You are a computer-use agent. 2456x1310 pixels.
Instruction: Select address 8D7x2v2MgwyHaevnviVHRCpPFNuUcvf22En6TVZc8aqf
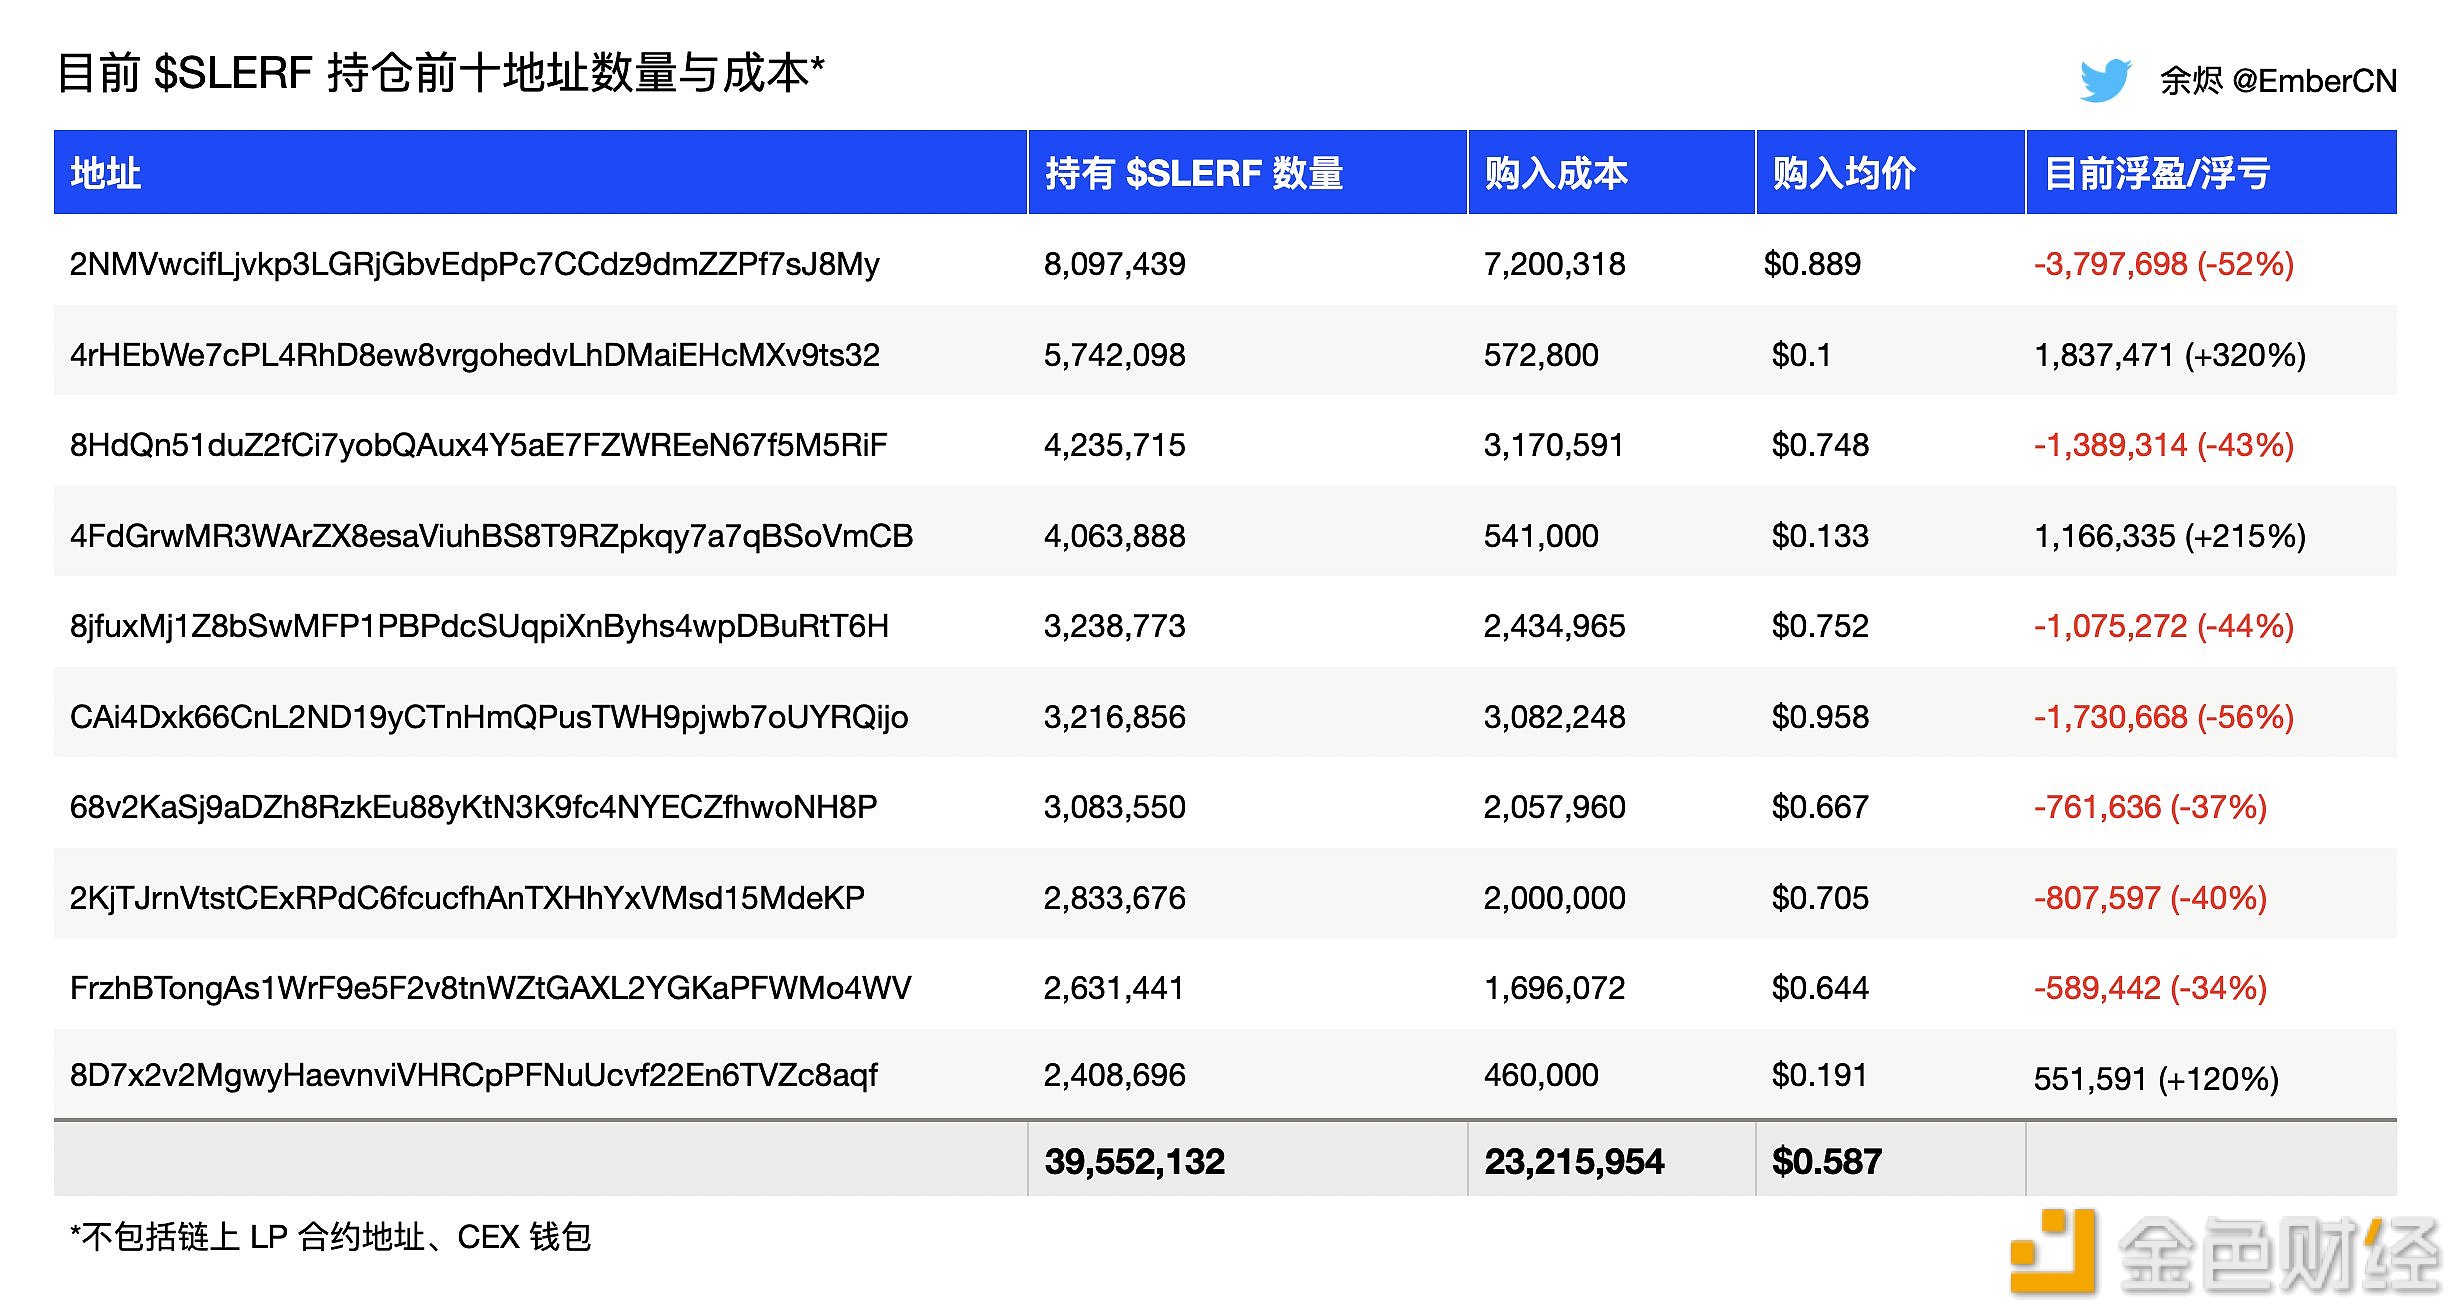tap(474, 1075)
